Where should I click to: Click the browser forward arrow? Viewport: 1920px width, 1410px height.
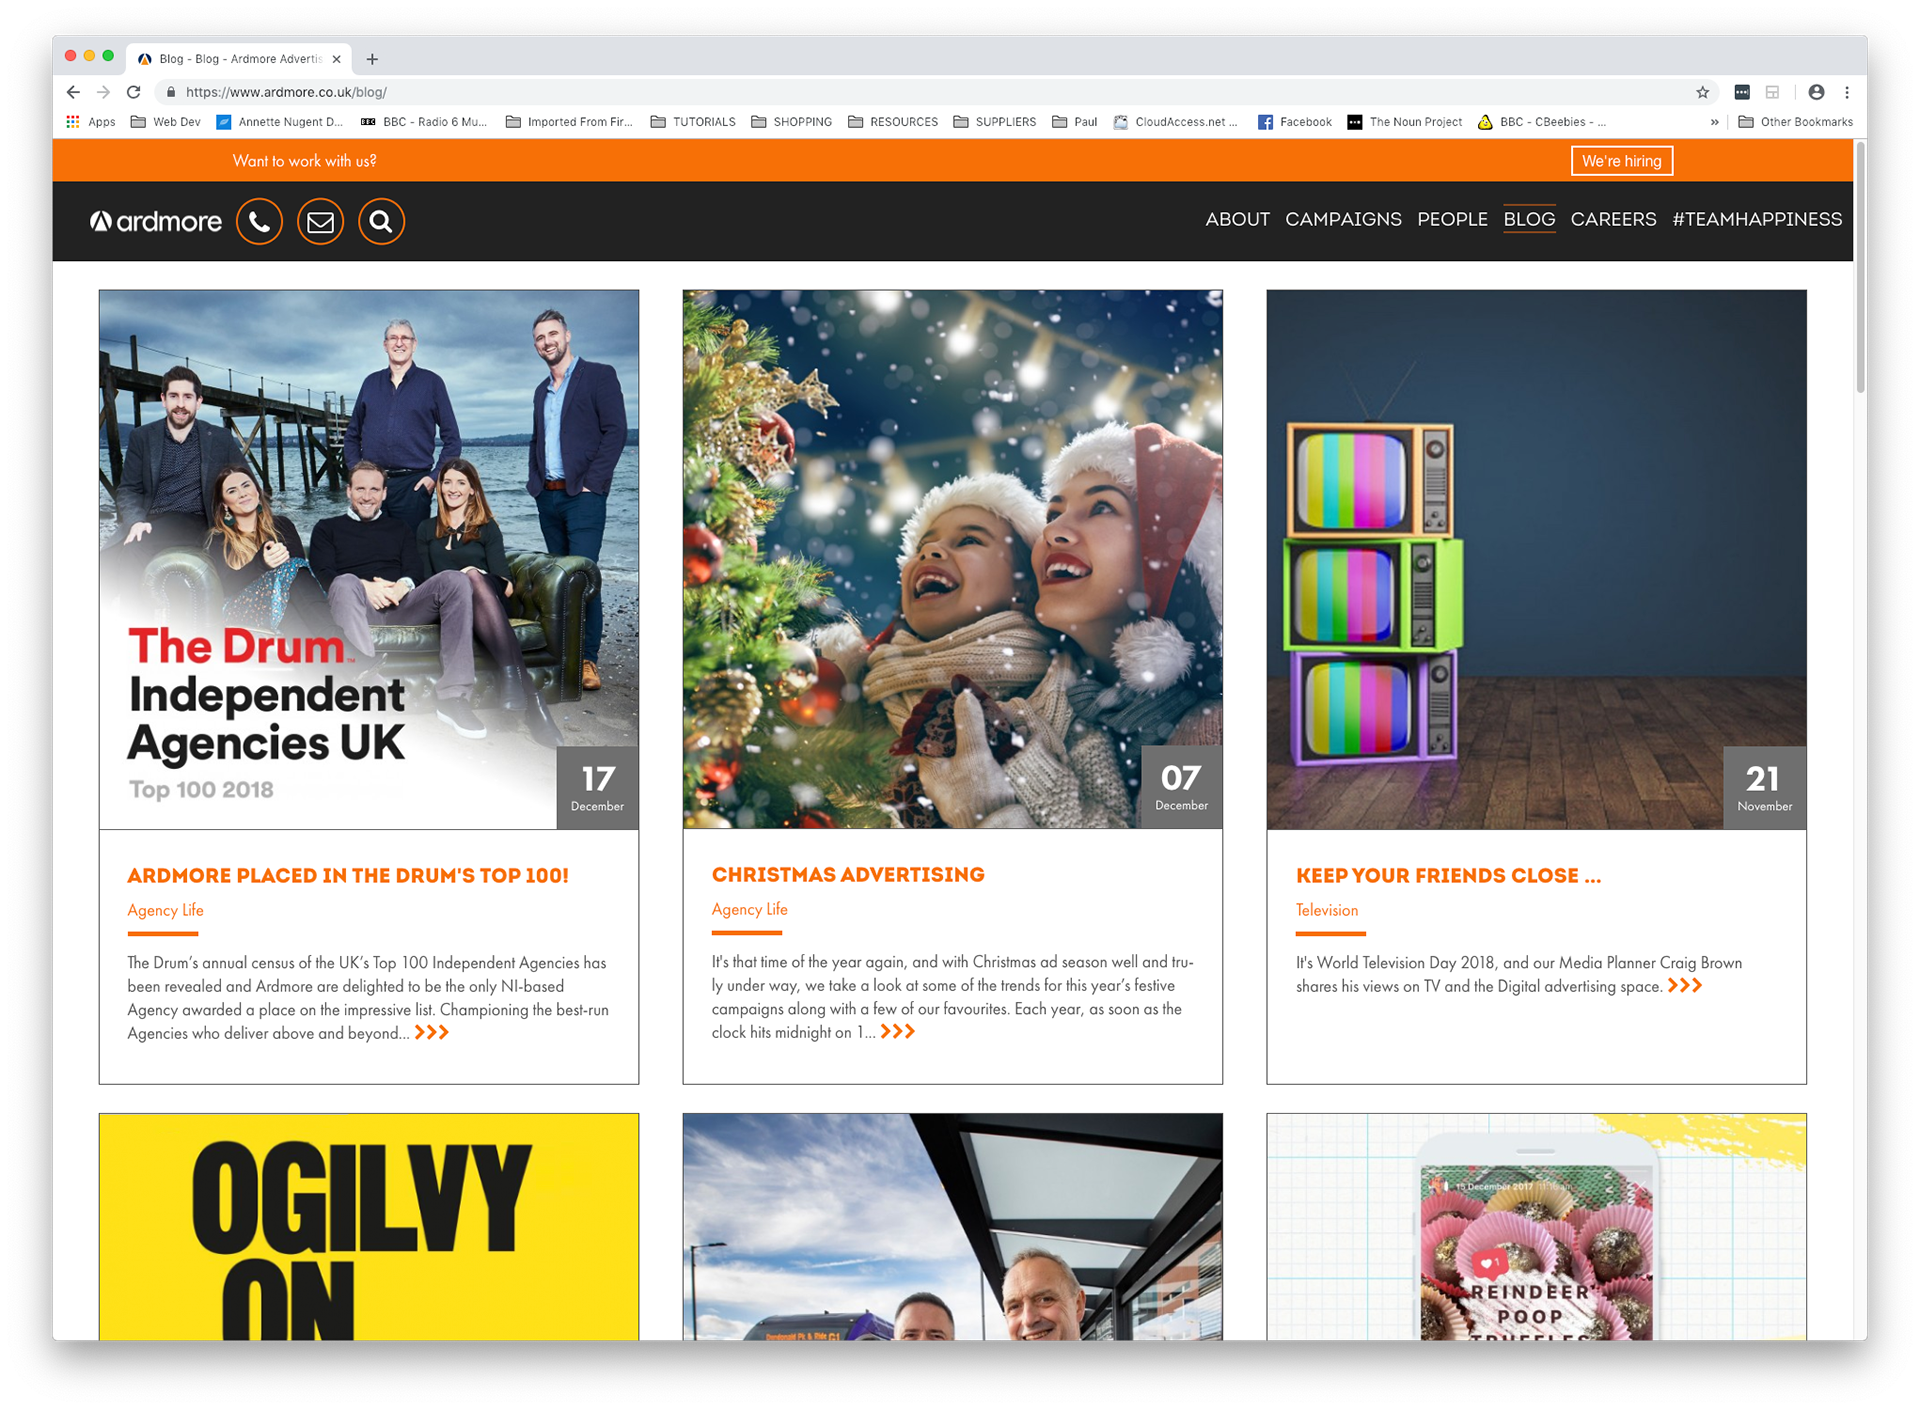click(103, 92)
